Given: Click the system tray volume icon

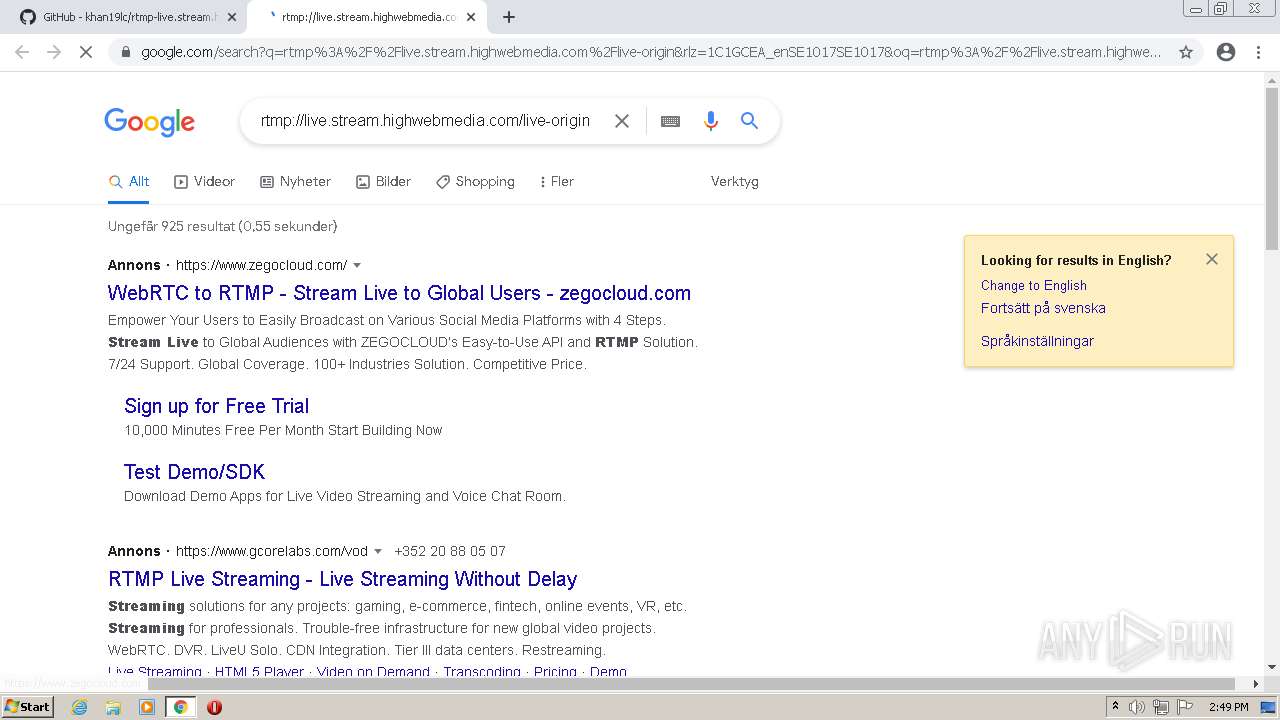Looking at the screenshot, I should pyautogui.click(x=1137, y=707).
